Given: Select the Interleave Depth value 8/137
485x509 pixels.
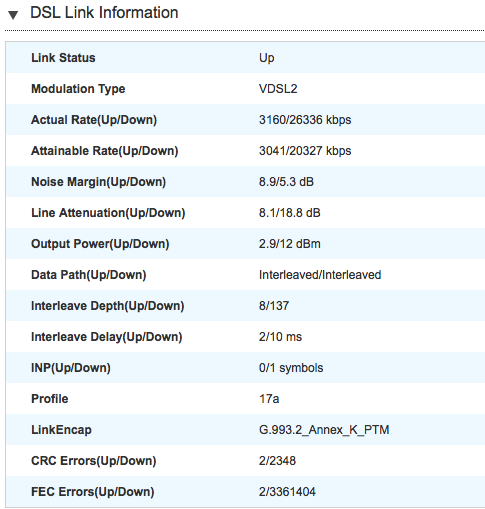Looking at the screenshot, I should click(274, 306).
